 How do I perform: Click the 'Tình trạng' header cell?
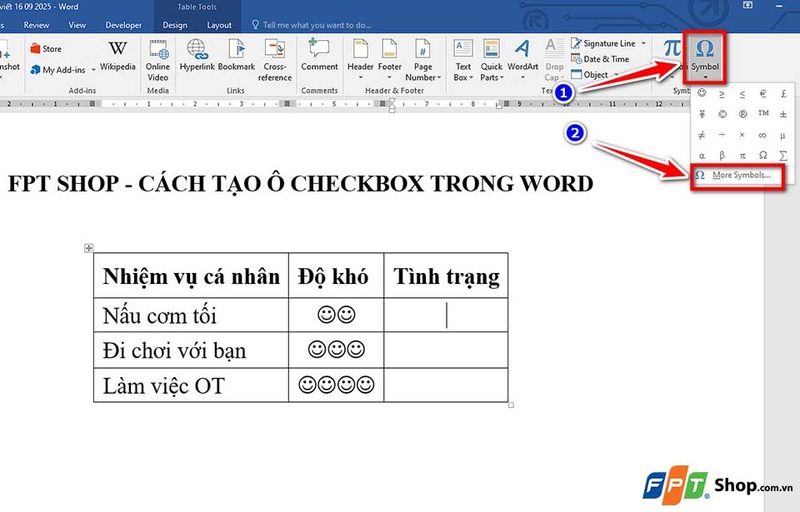coord(446,276)
